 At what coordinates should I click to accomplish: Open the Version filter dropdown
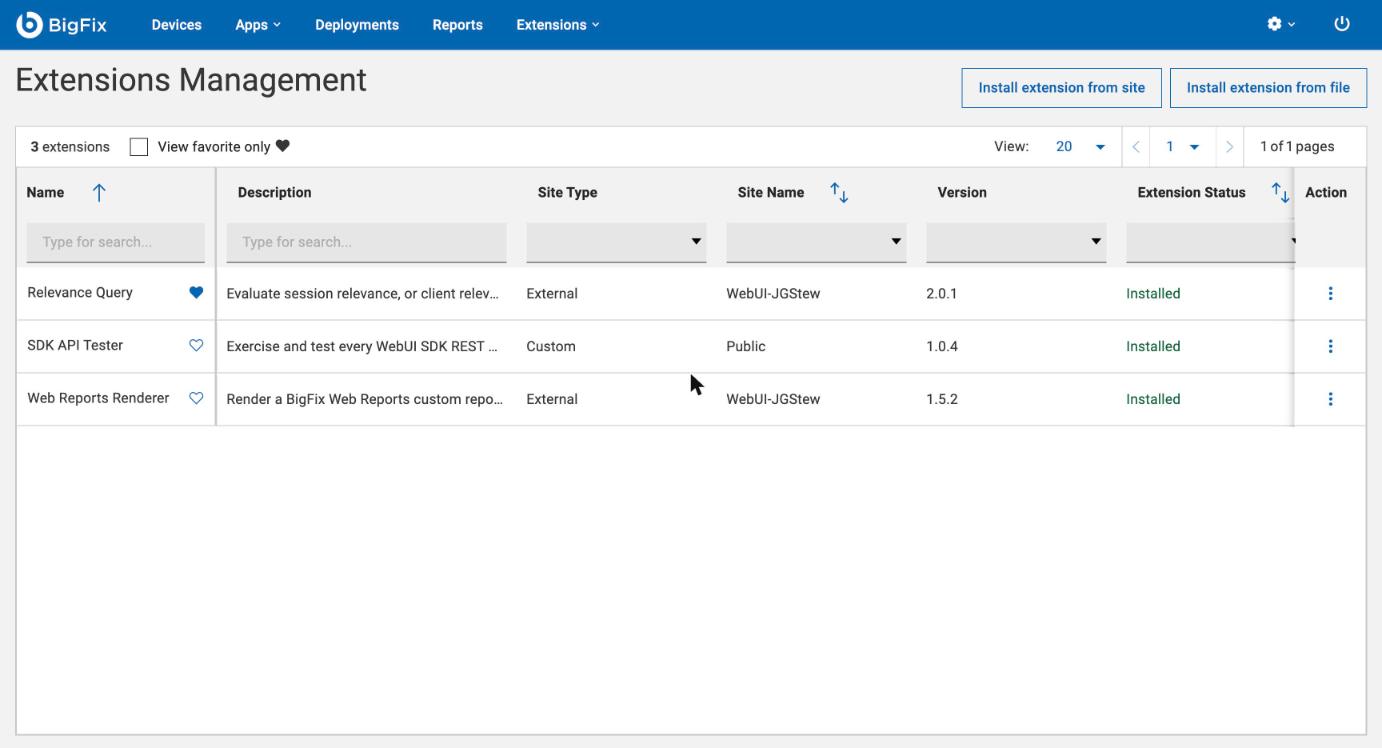[x=1016, y=242]
